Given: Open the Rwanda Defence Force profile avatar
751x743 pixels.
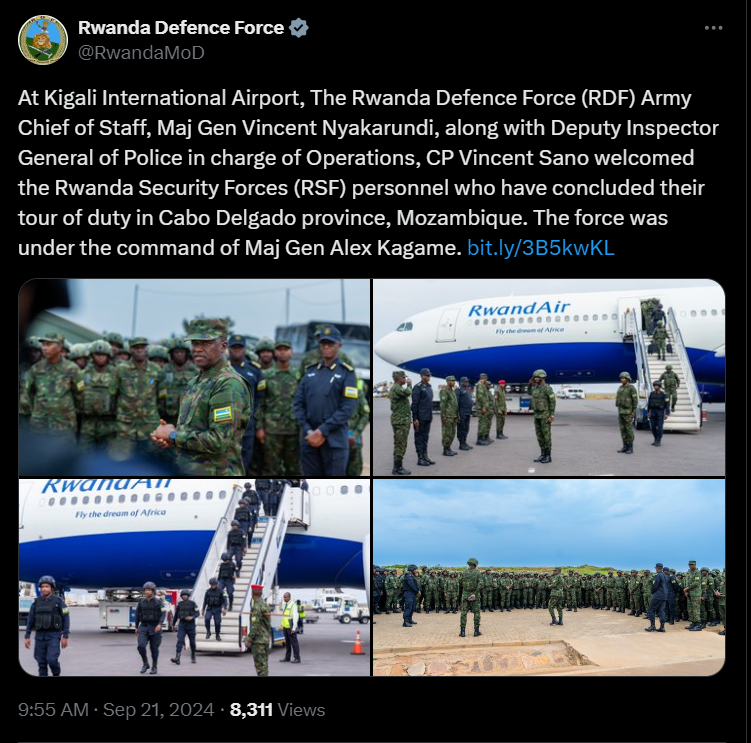Looking at the screenshot, I should [x=43, y=40].
